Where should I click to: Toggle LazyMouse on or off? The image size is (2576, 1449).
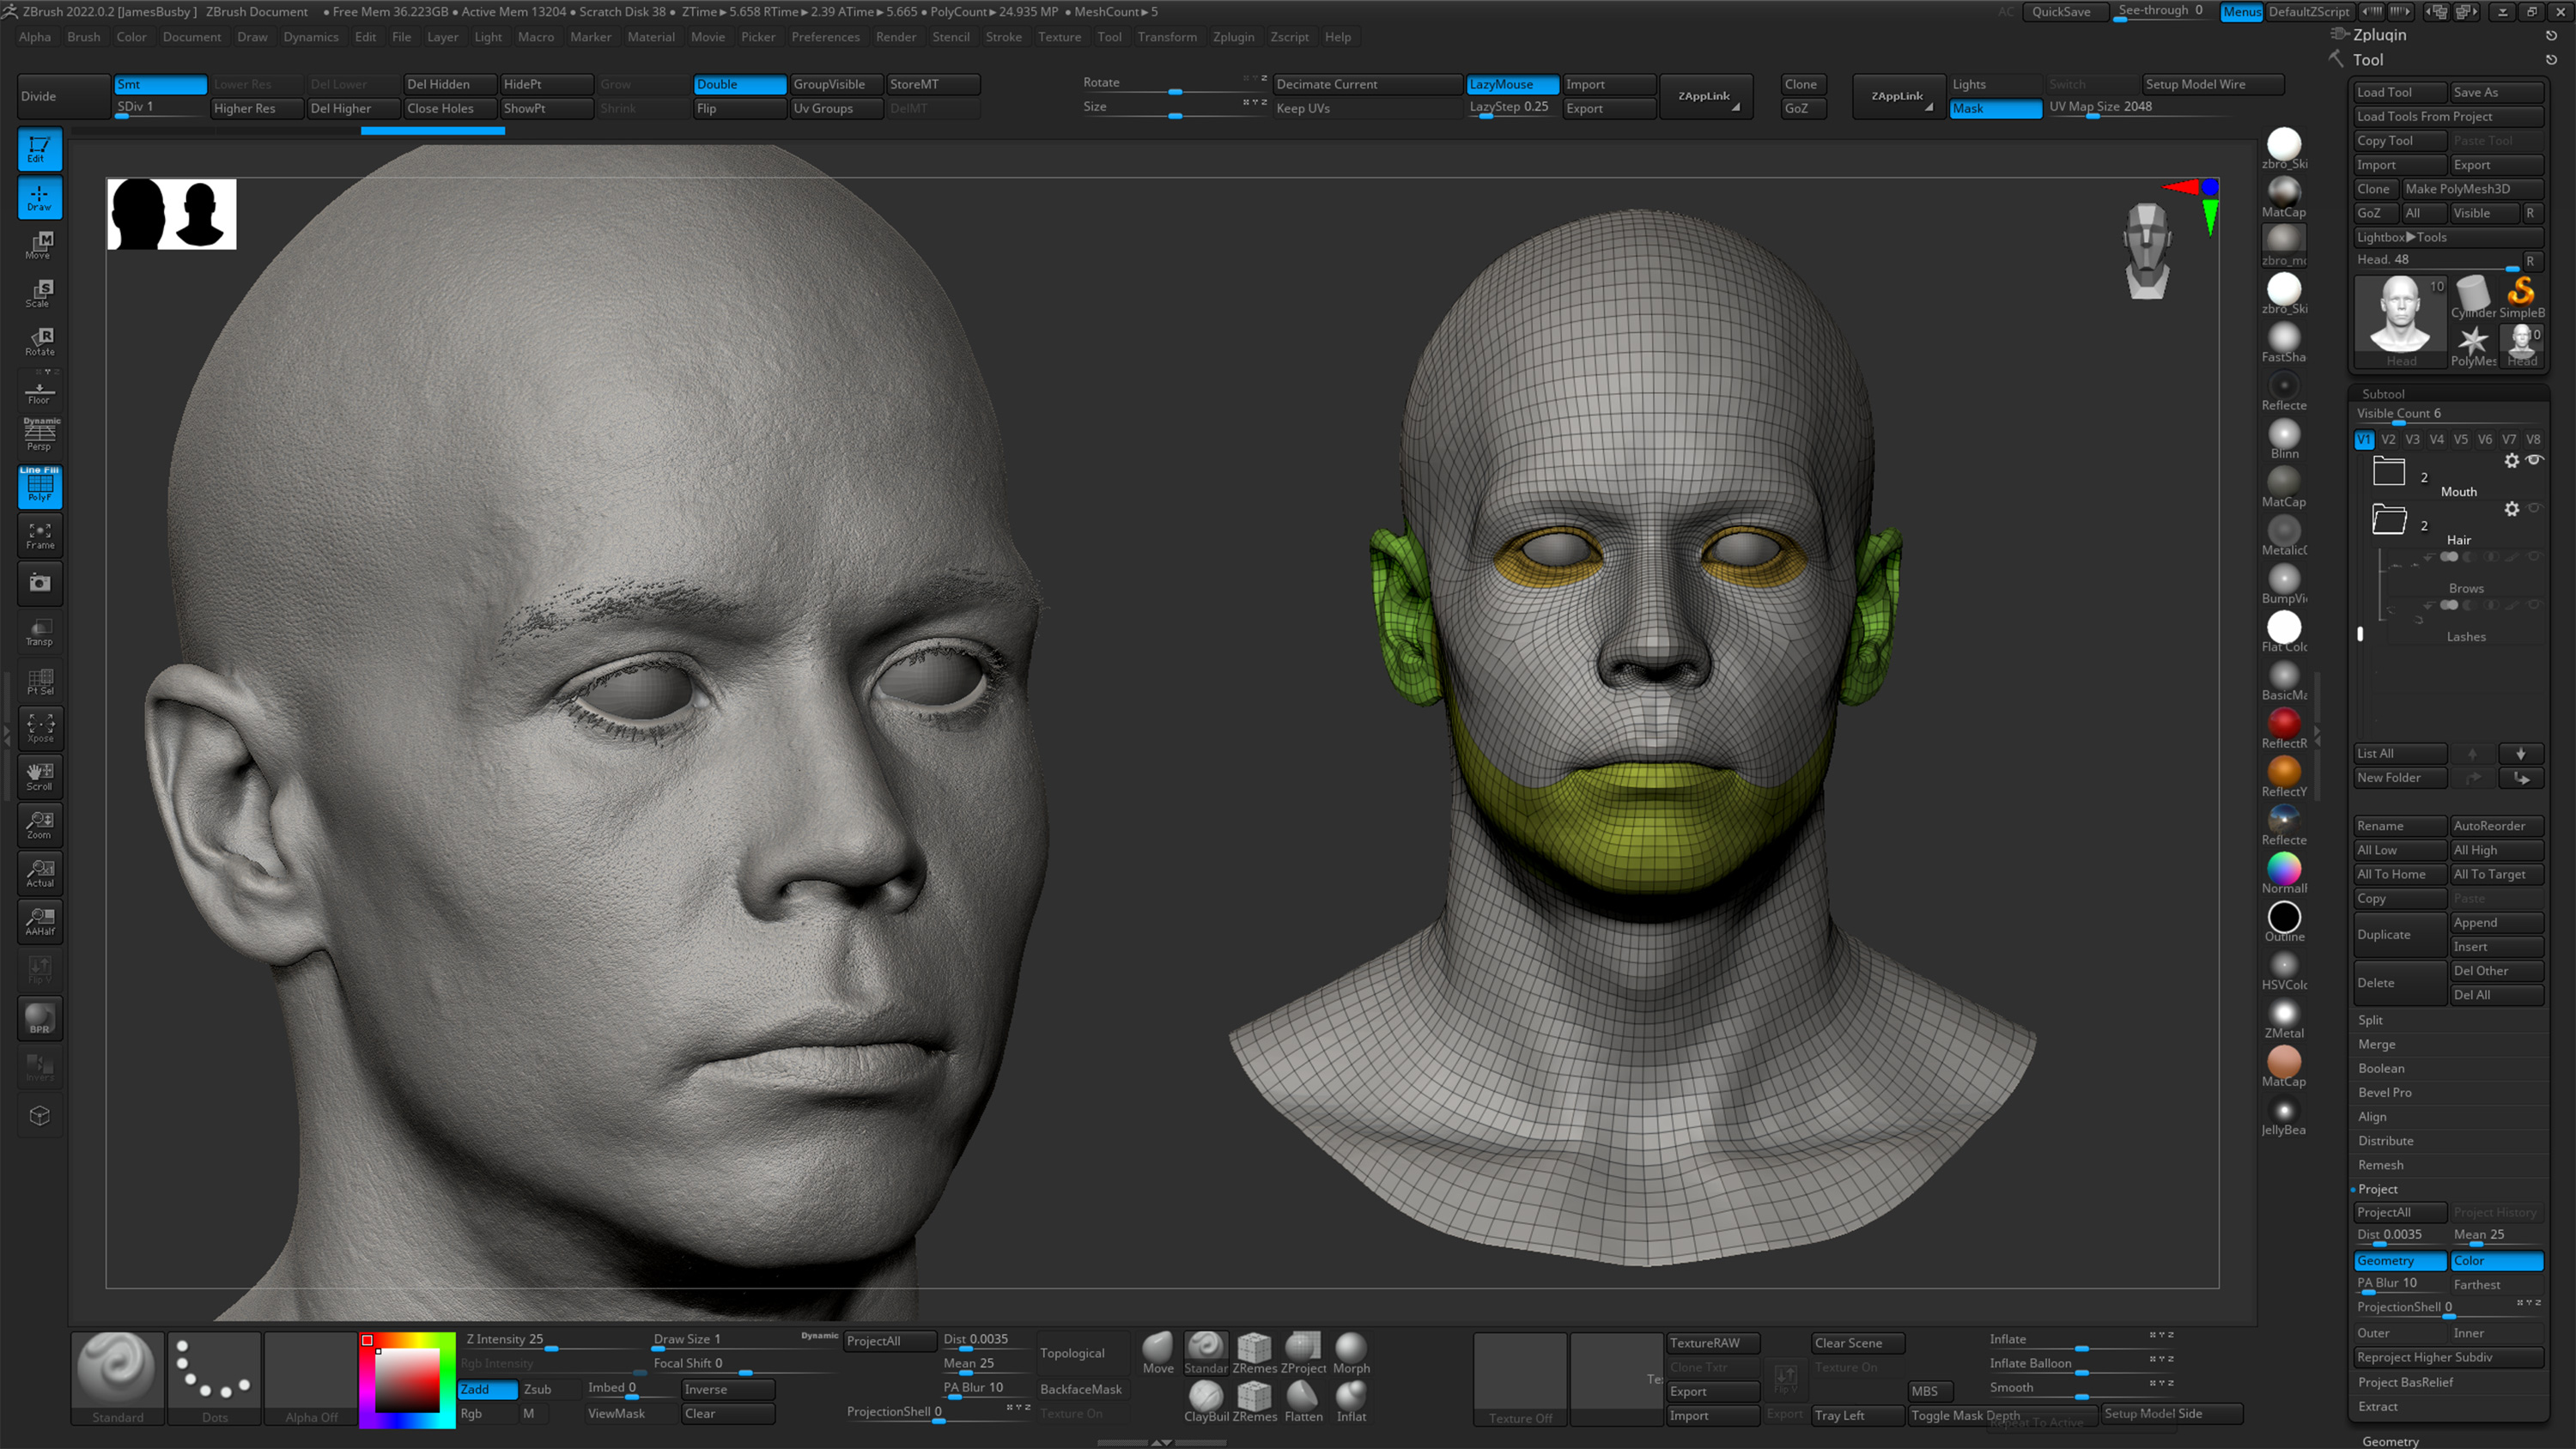(1513, 83)
